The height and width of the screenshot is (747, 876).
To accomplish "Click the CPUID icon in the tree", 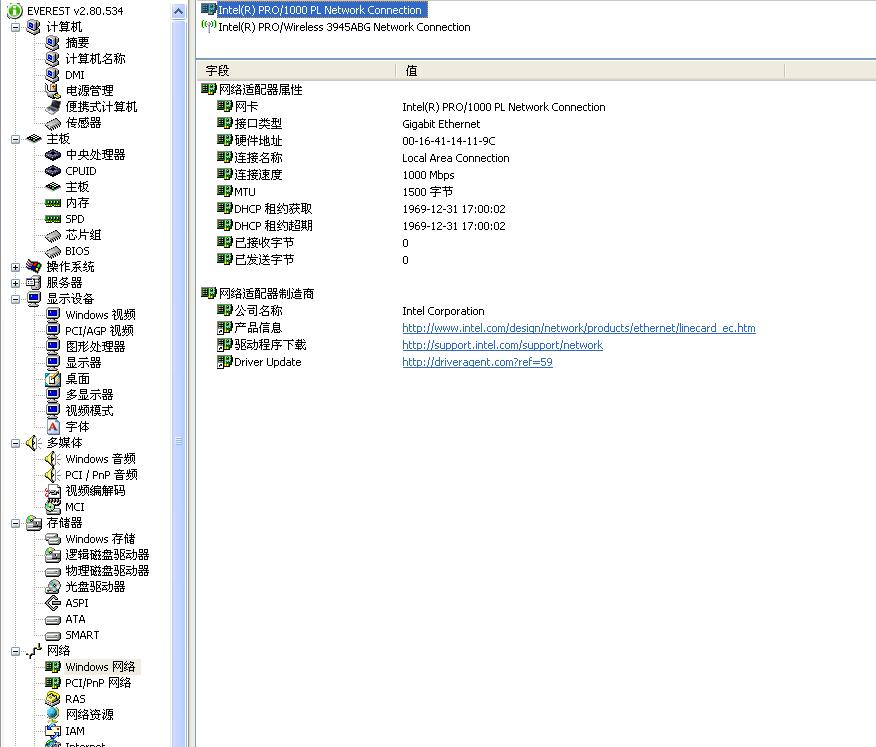I will pyautogui.click(x=53, y=171).
